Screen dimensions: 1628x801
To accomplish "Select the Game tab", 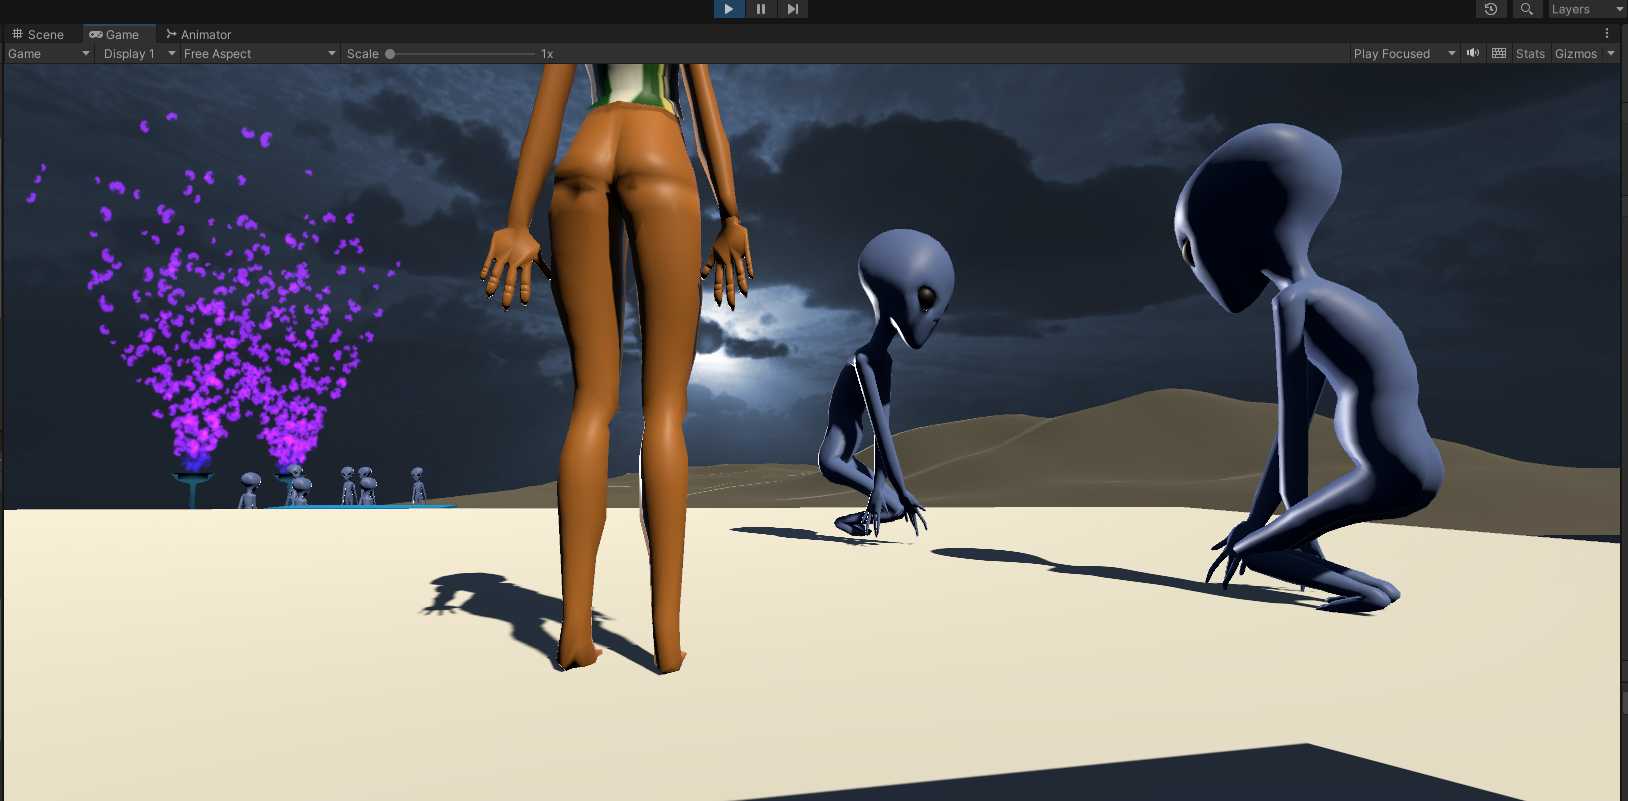I will pos(114,34).
